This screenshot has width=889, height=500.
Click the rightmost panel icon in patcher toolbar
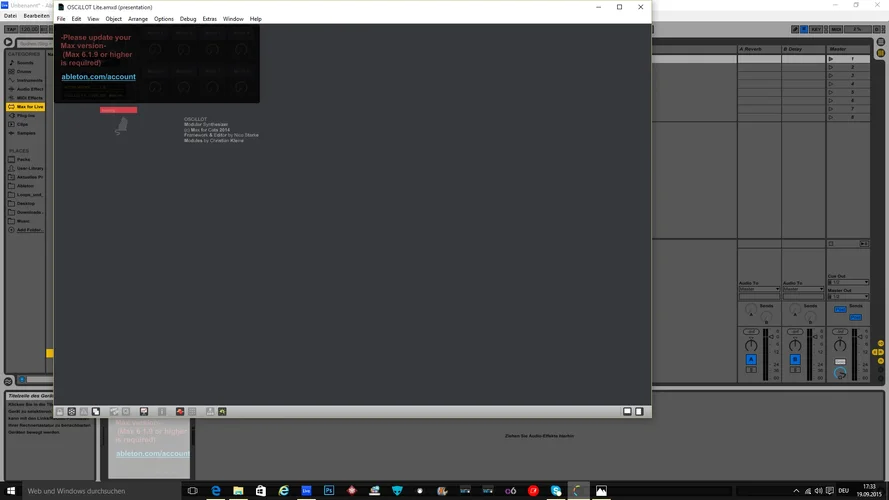[x=639, y=412]
